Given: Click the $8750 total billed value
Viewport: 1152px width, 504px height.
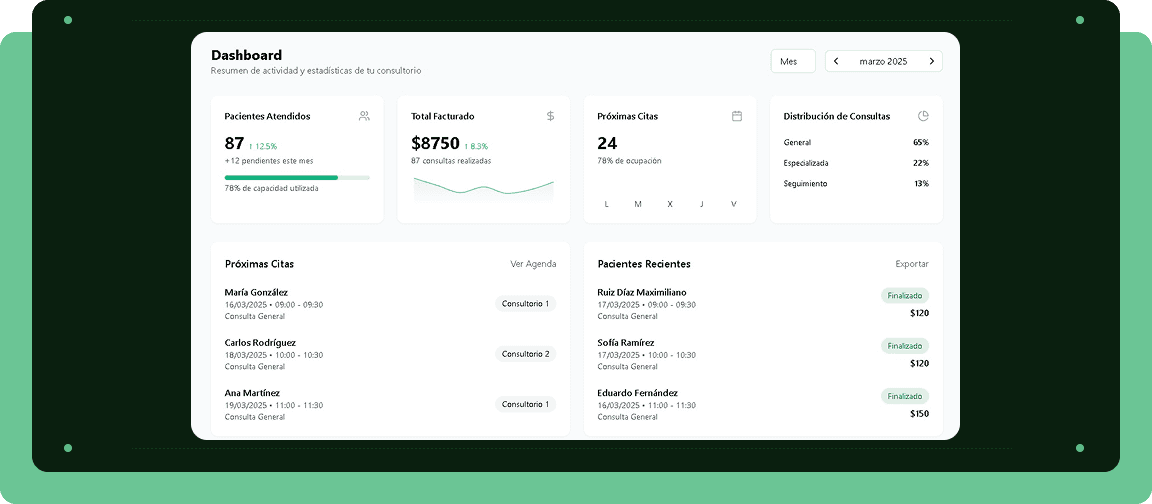Looking at the screenshot, I should point(435,143).
